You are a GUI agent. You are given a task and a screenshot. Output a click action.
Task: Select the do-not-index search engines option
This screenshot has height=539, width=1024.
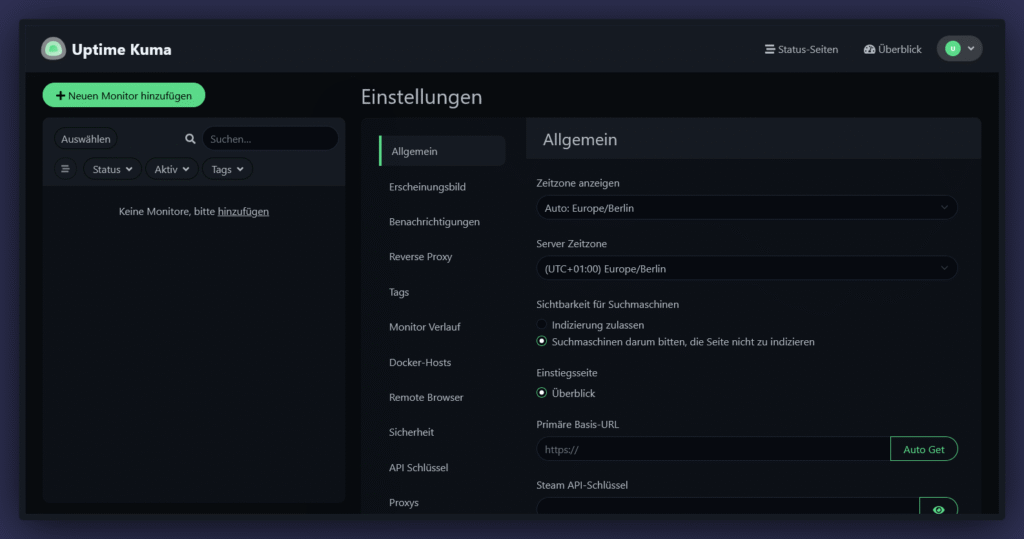[542, 341]
